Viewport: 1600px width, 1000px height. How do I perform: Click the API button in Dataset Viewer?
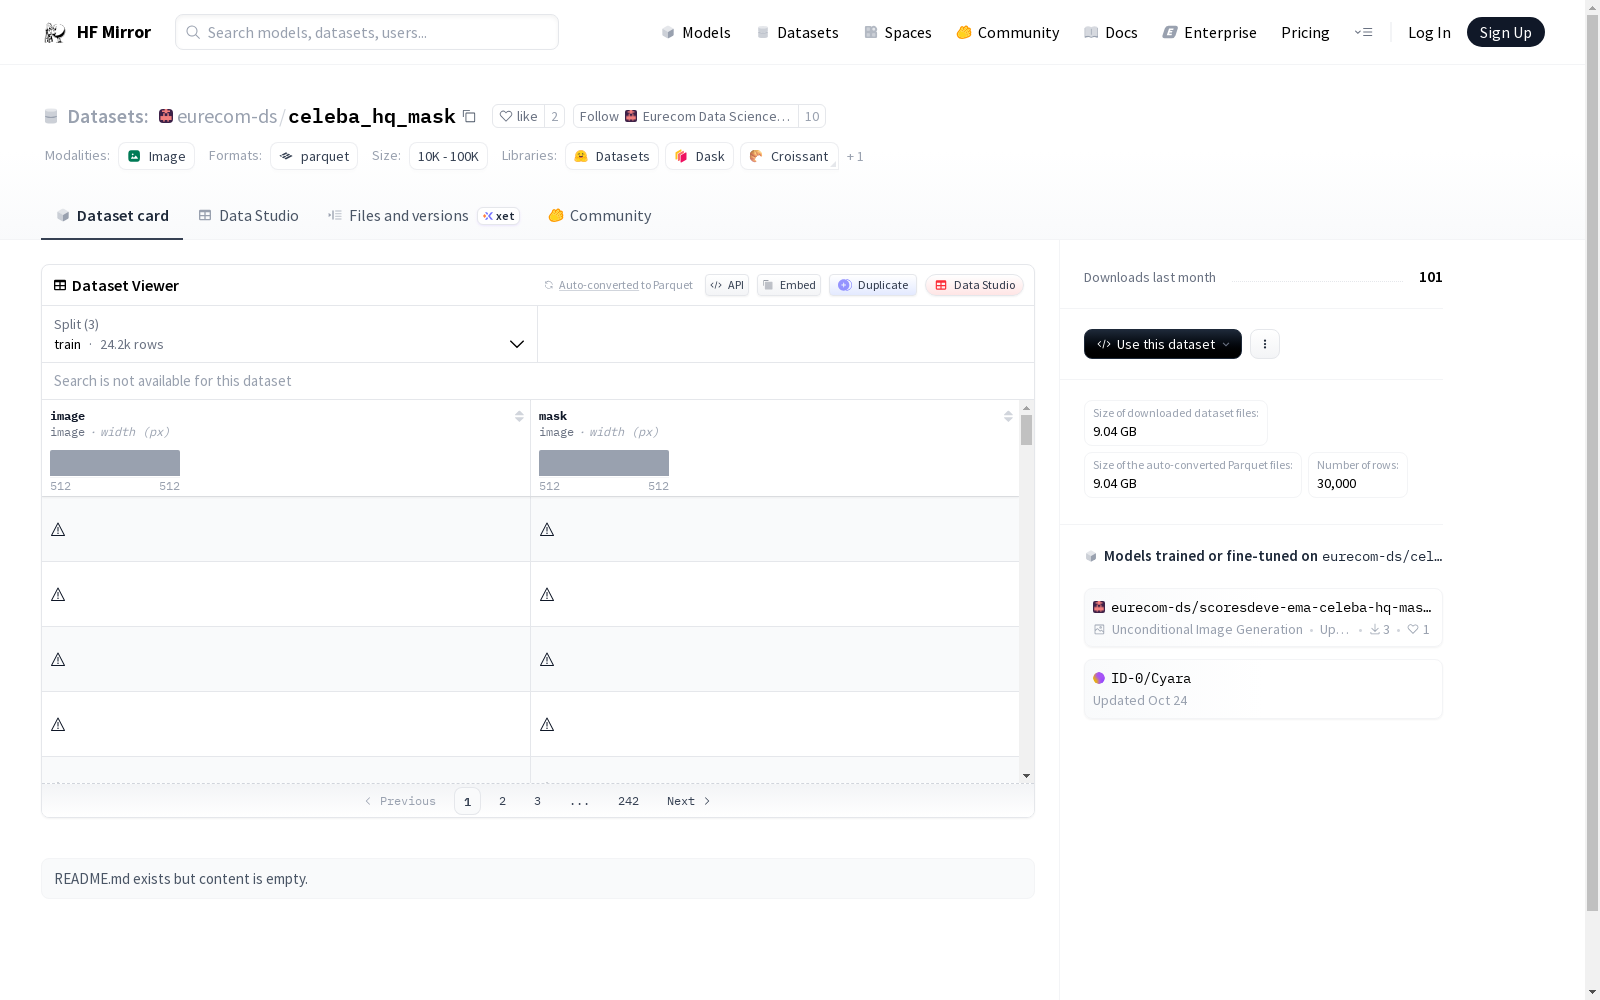727,285
